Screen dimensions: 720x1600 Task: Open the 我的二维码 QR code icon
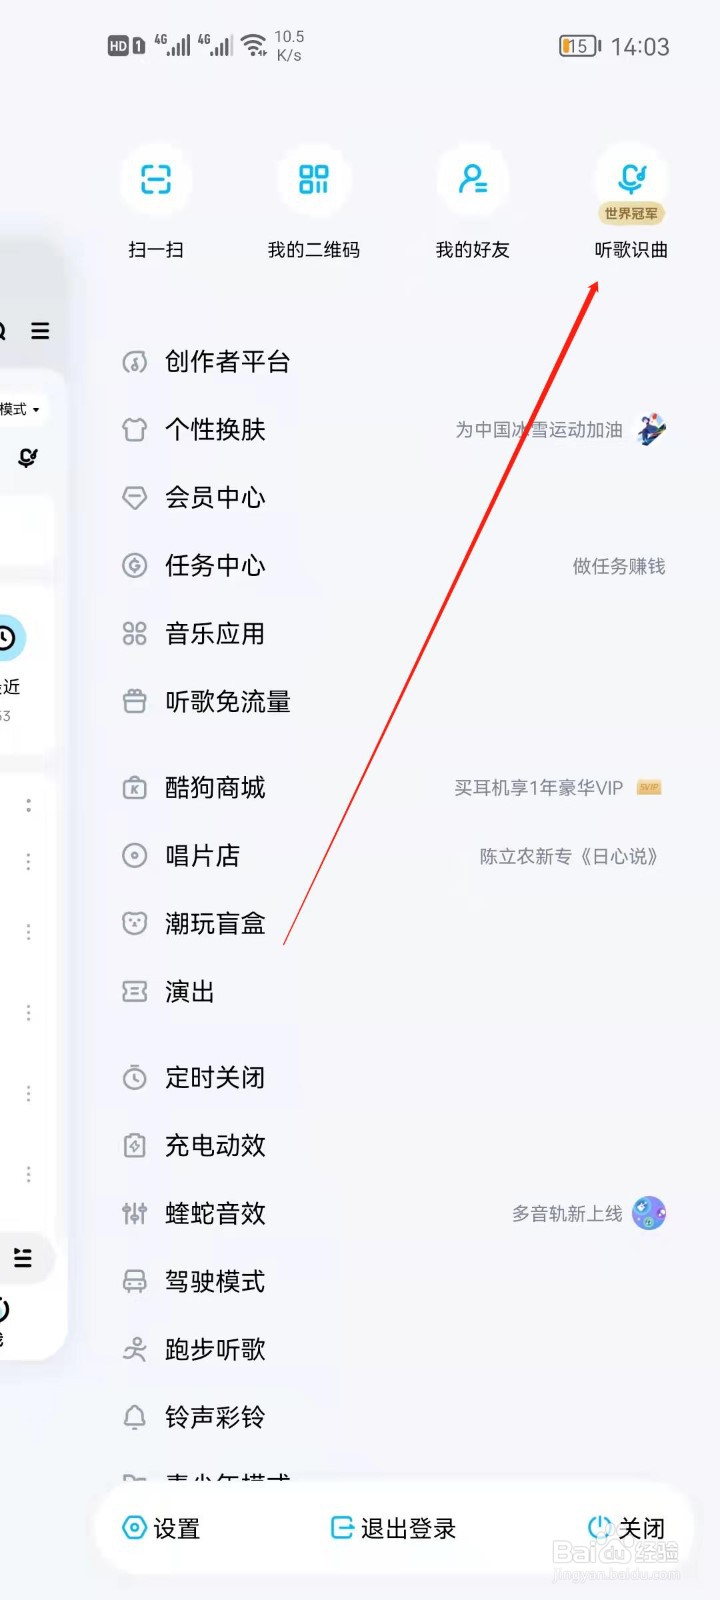(314, 180)
